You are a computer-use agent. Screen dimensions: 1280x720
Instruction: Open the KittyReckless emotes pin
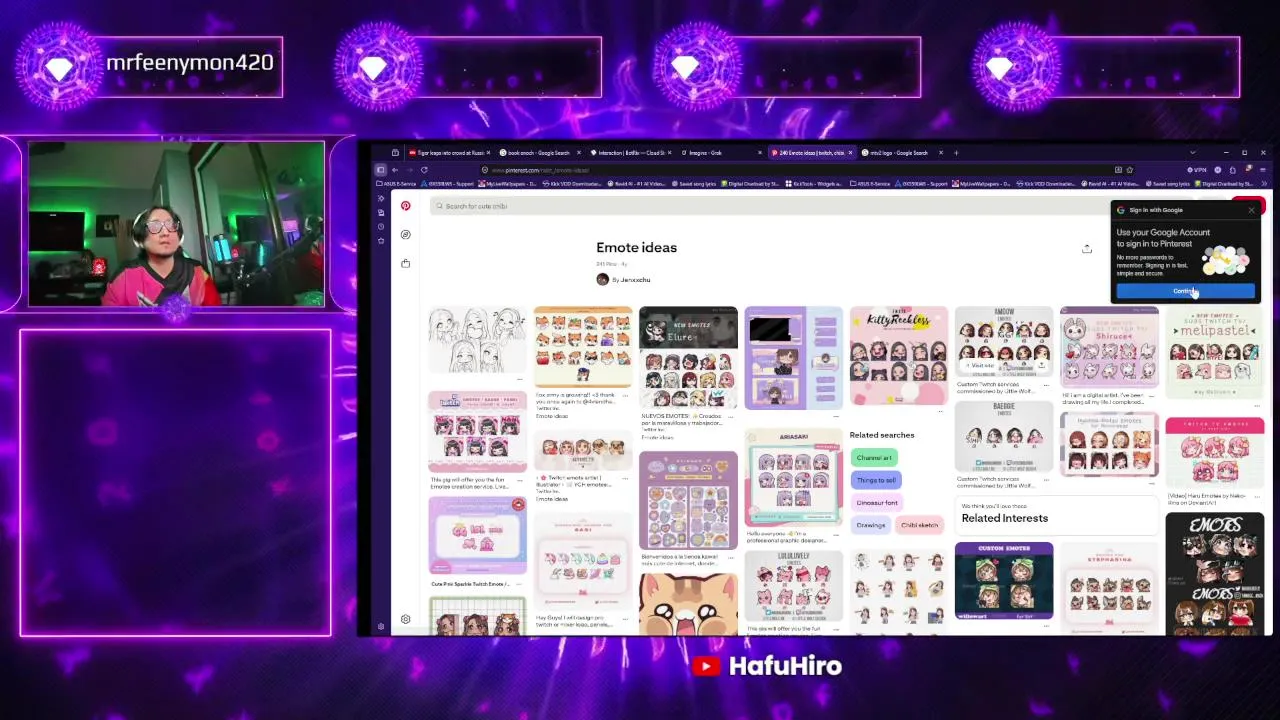point(898,356)
